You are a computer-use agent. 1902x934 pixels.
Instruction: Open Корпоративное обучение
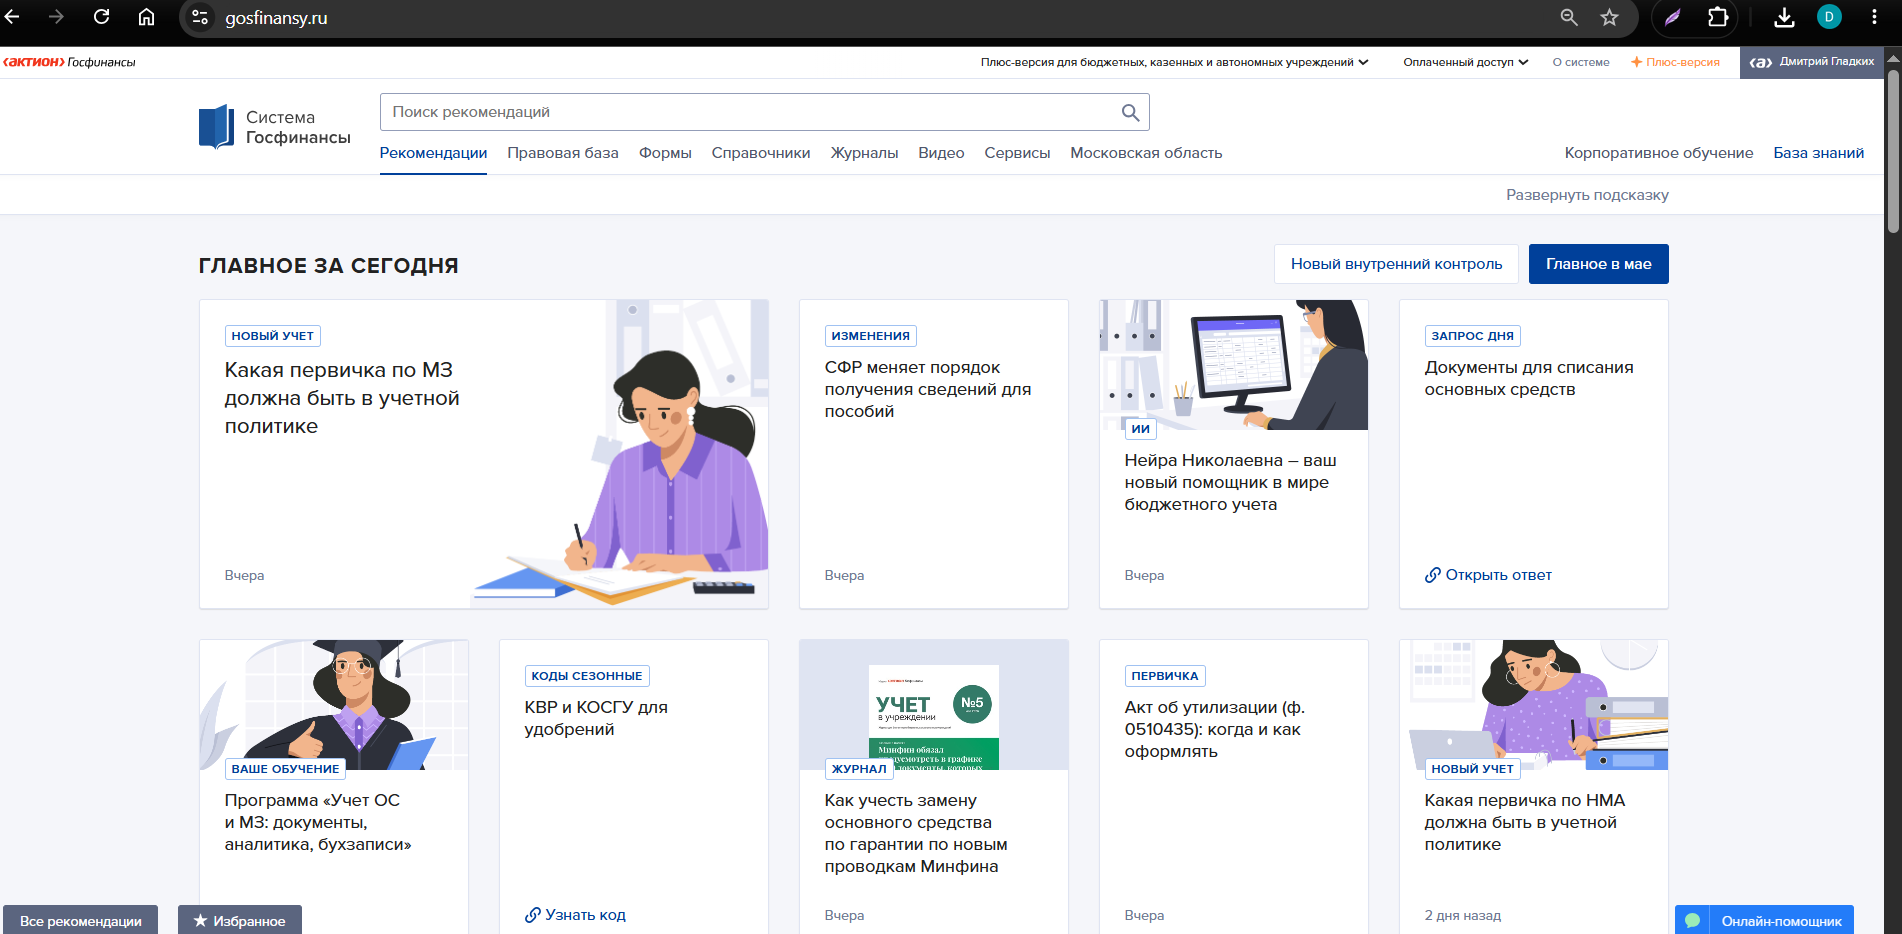coord(1658,153)
